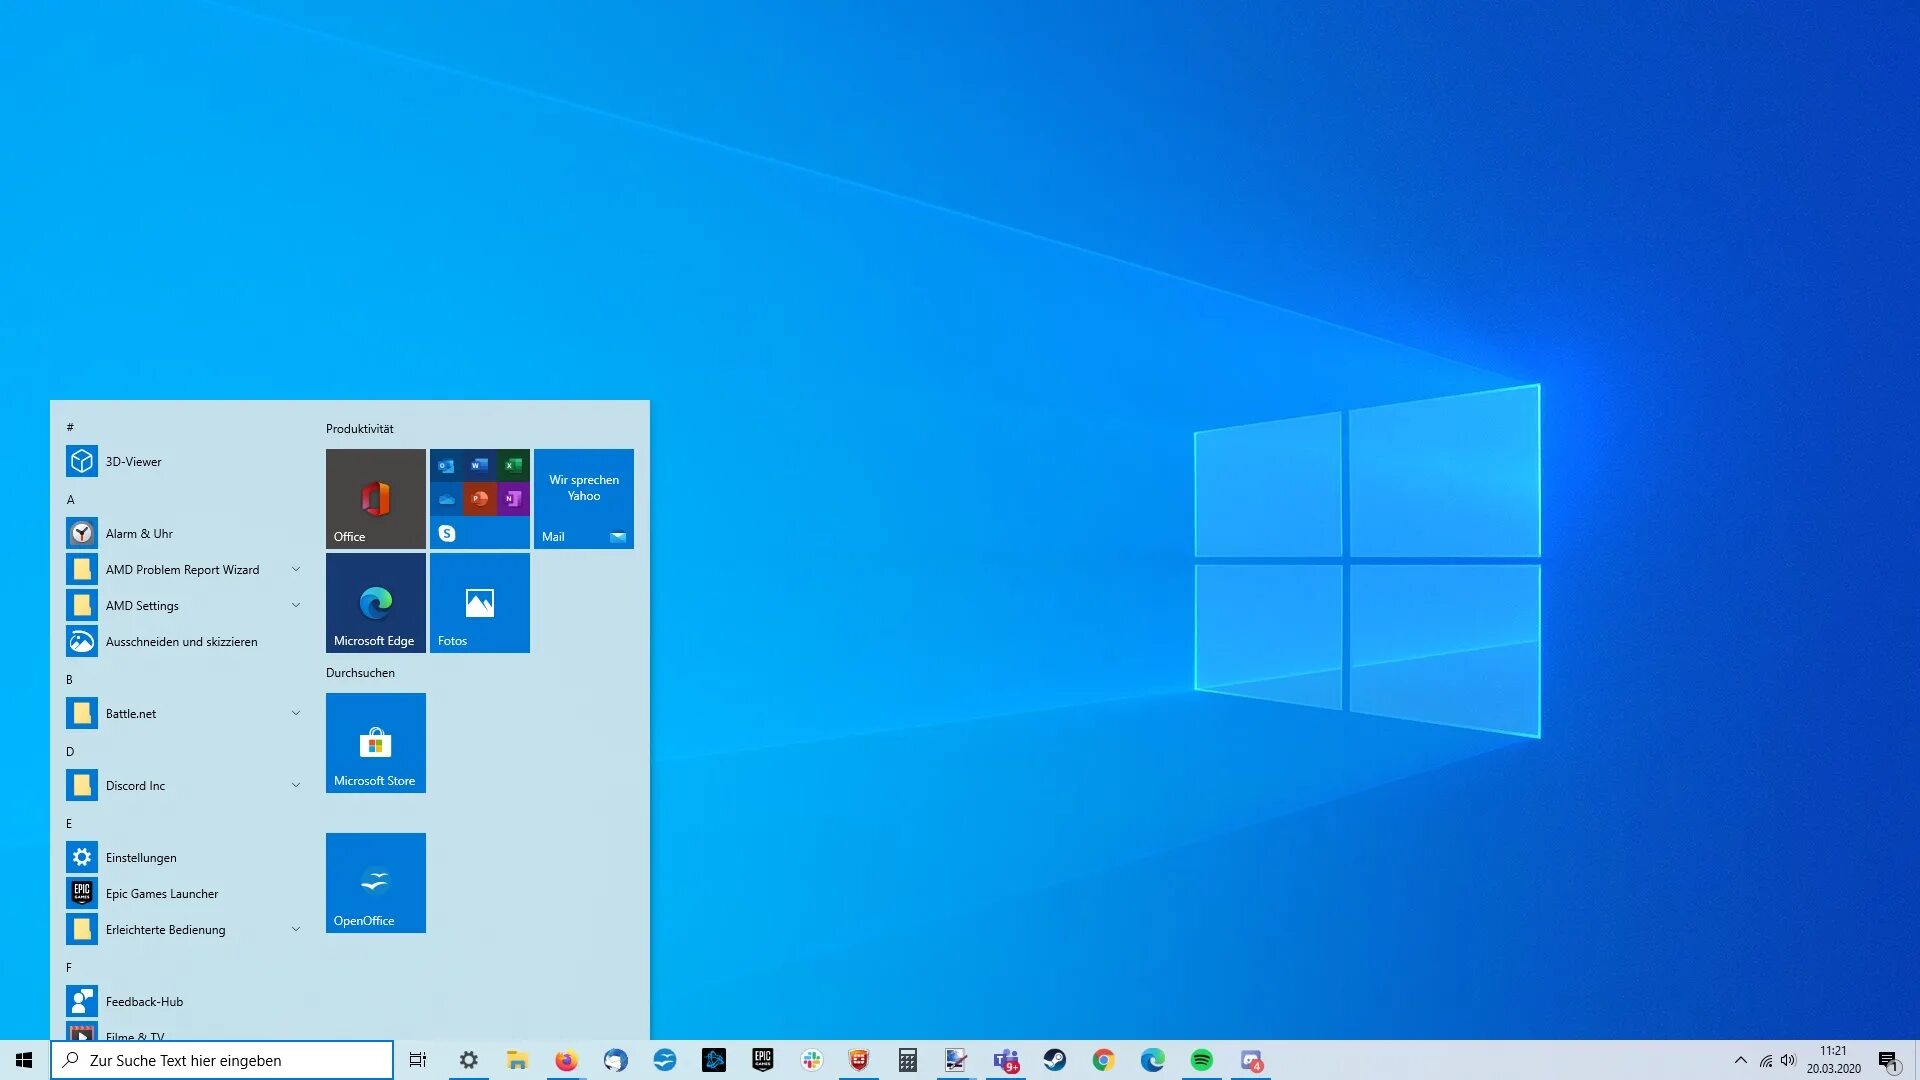This screenshot has width=1920, height=1080.
Task: Launch the Microsoft Edge tile
Action: tap(375, 602)
